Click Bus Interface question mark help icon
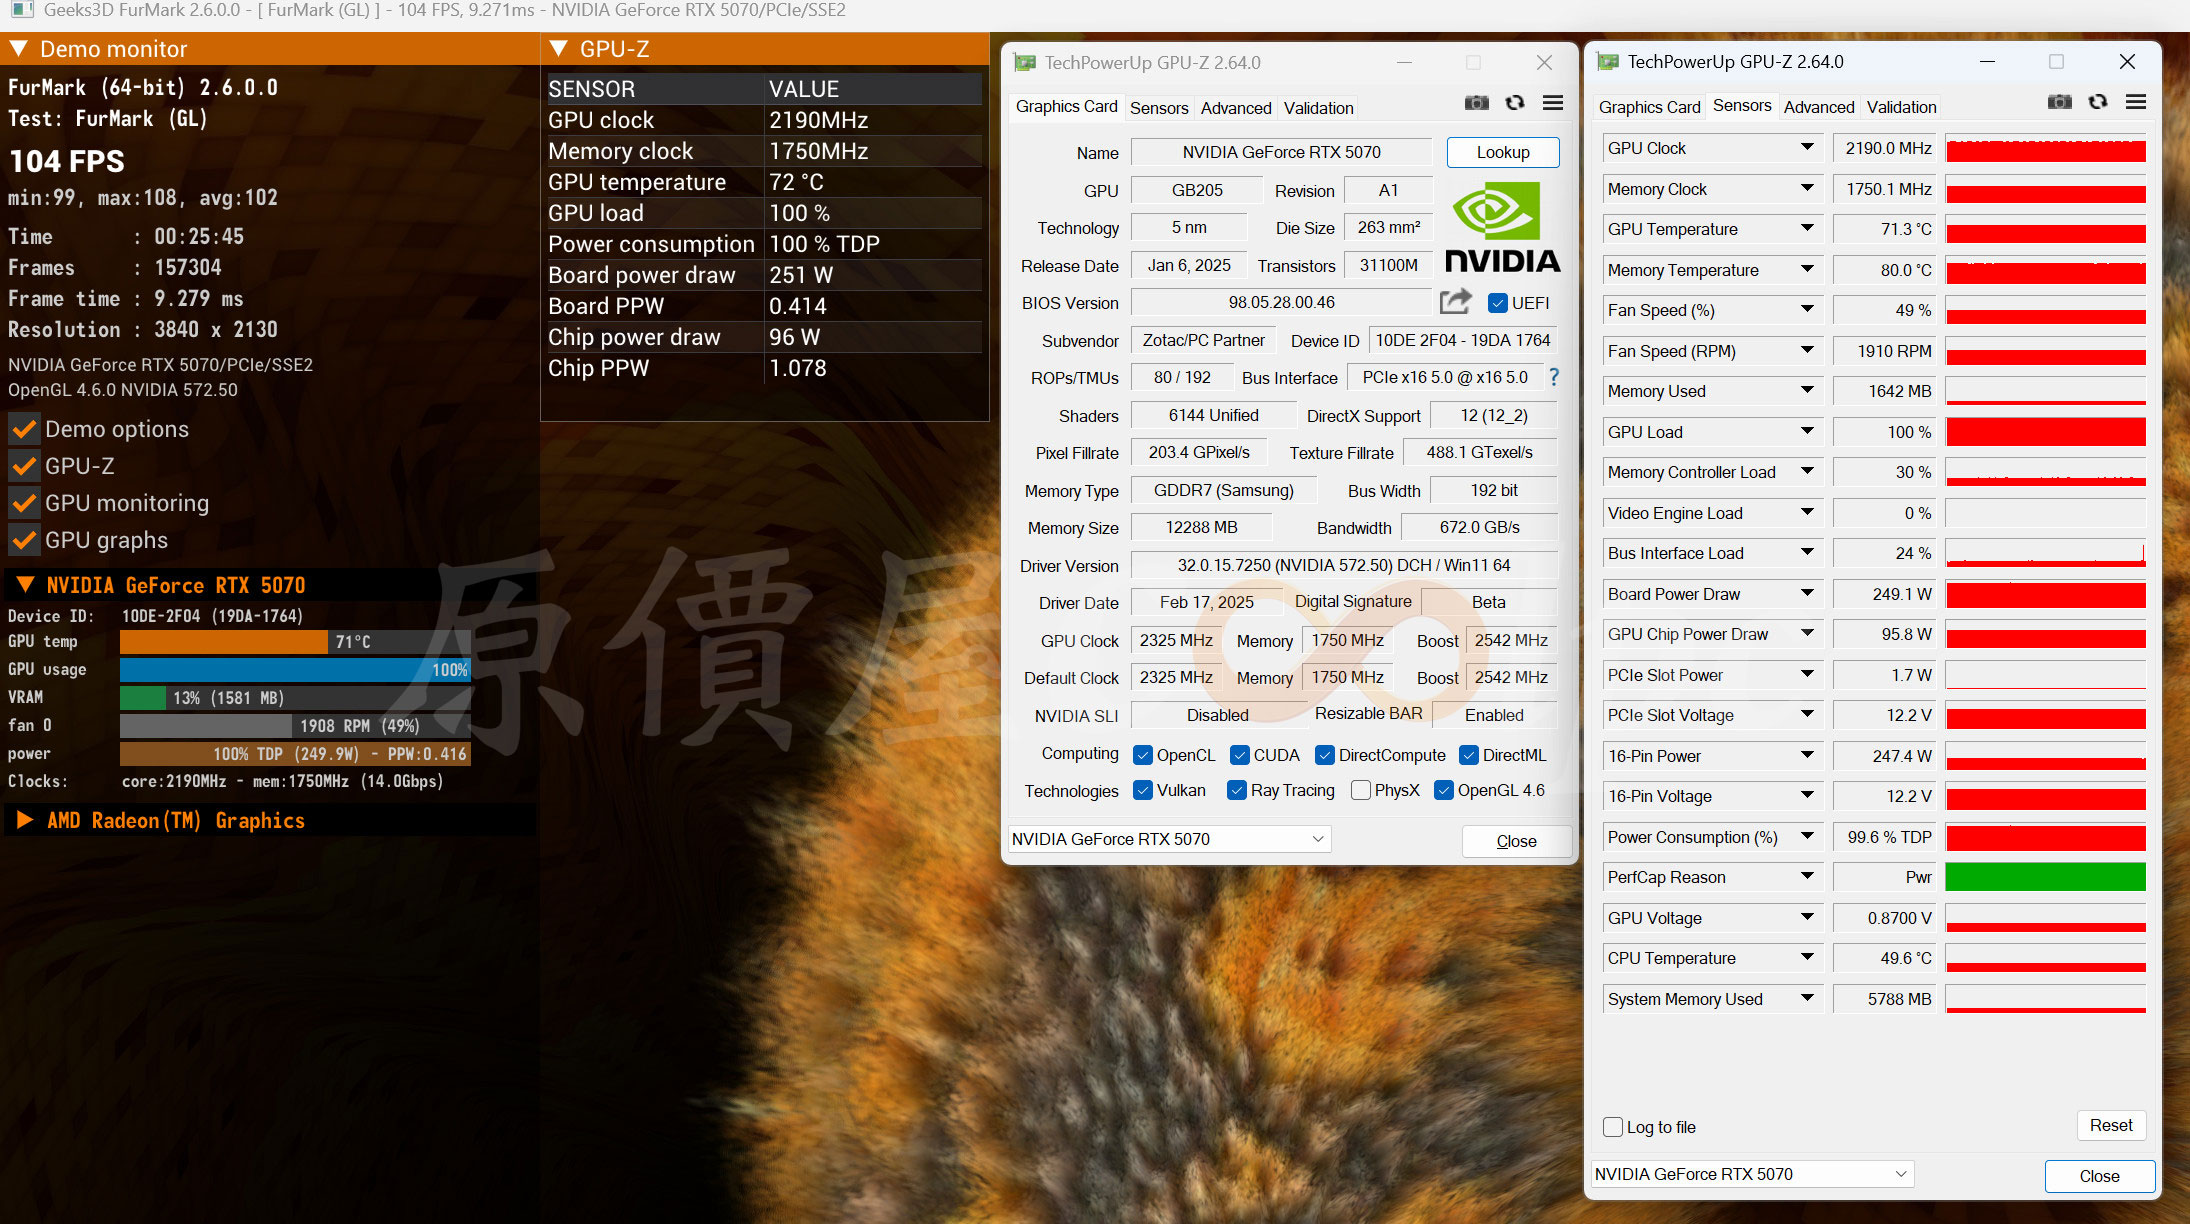This screenshot has width=2190, height=1224. tap(1554, 377)
